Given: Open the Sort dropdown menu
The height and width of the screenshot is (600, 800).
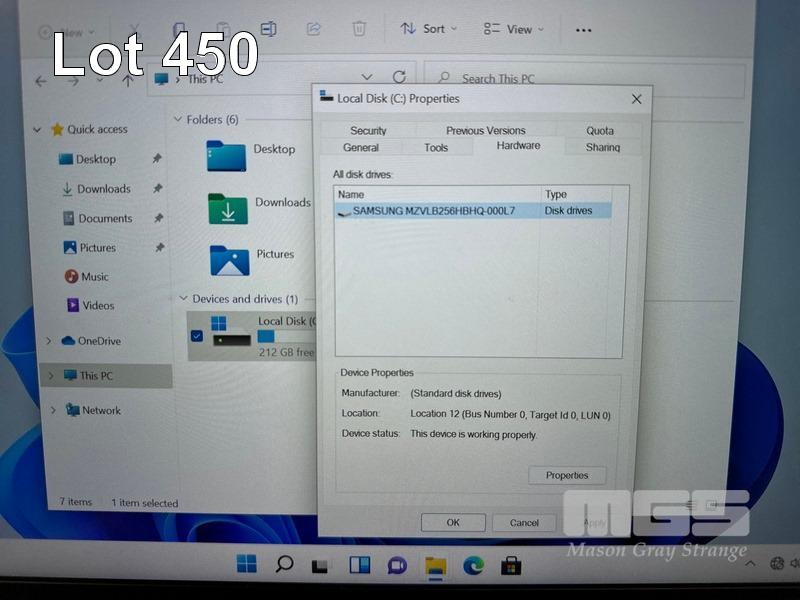Looking at the screenshot, I should coord(429,29).
